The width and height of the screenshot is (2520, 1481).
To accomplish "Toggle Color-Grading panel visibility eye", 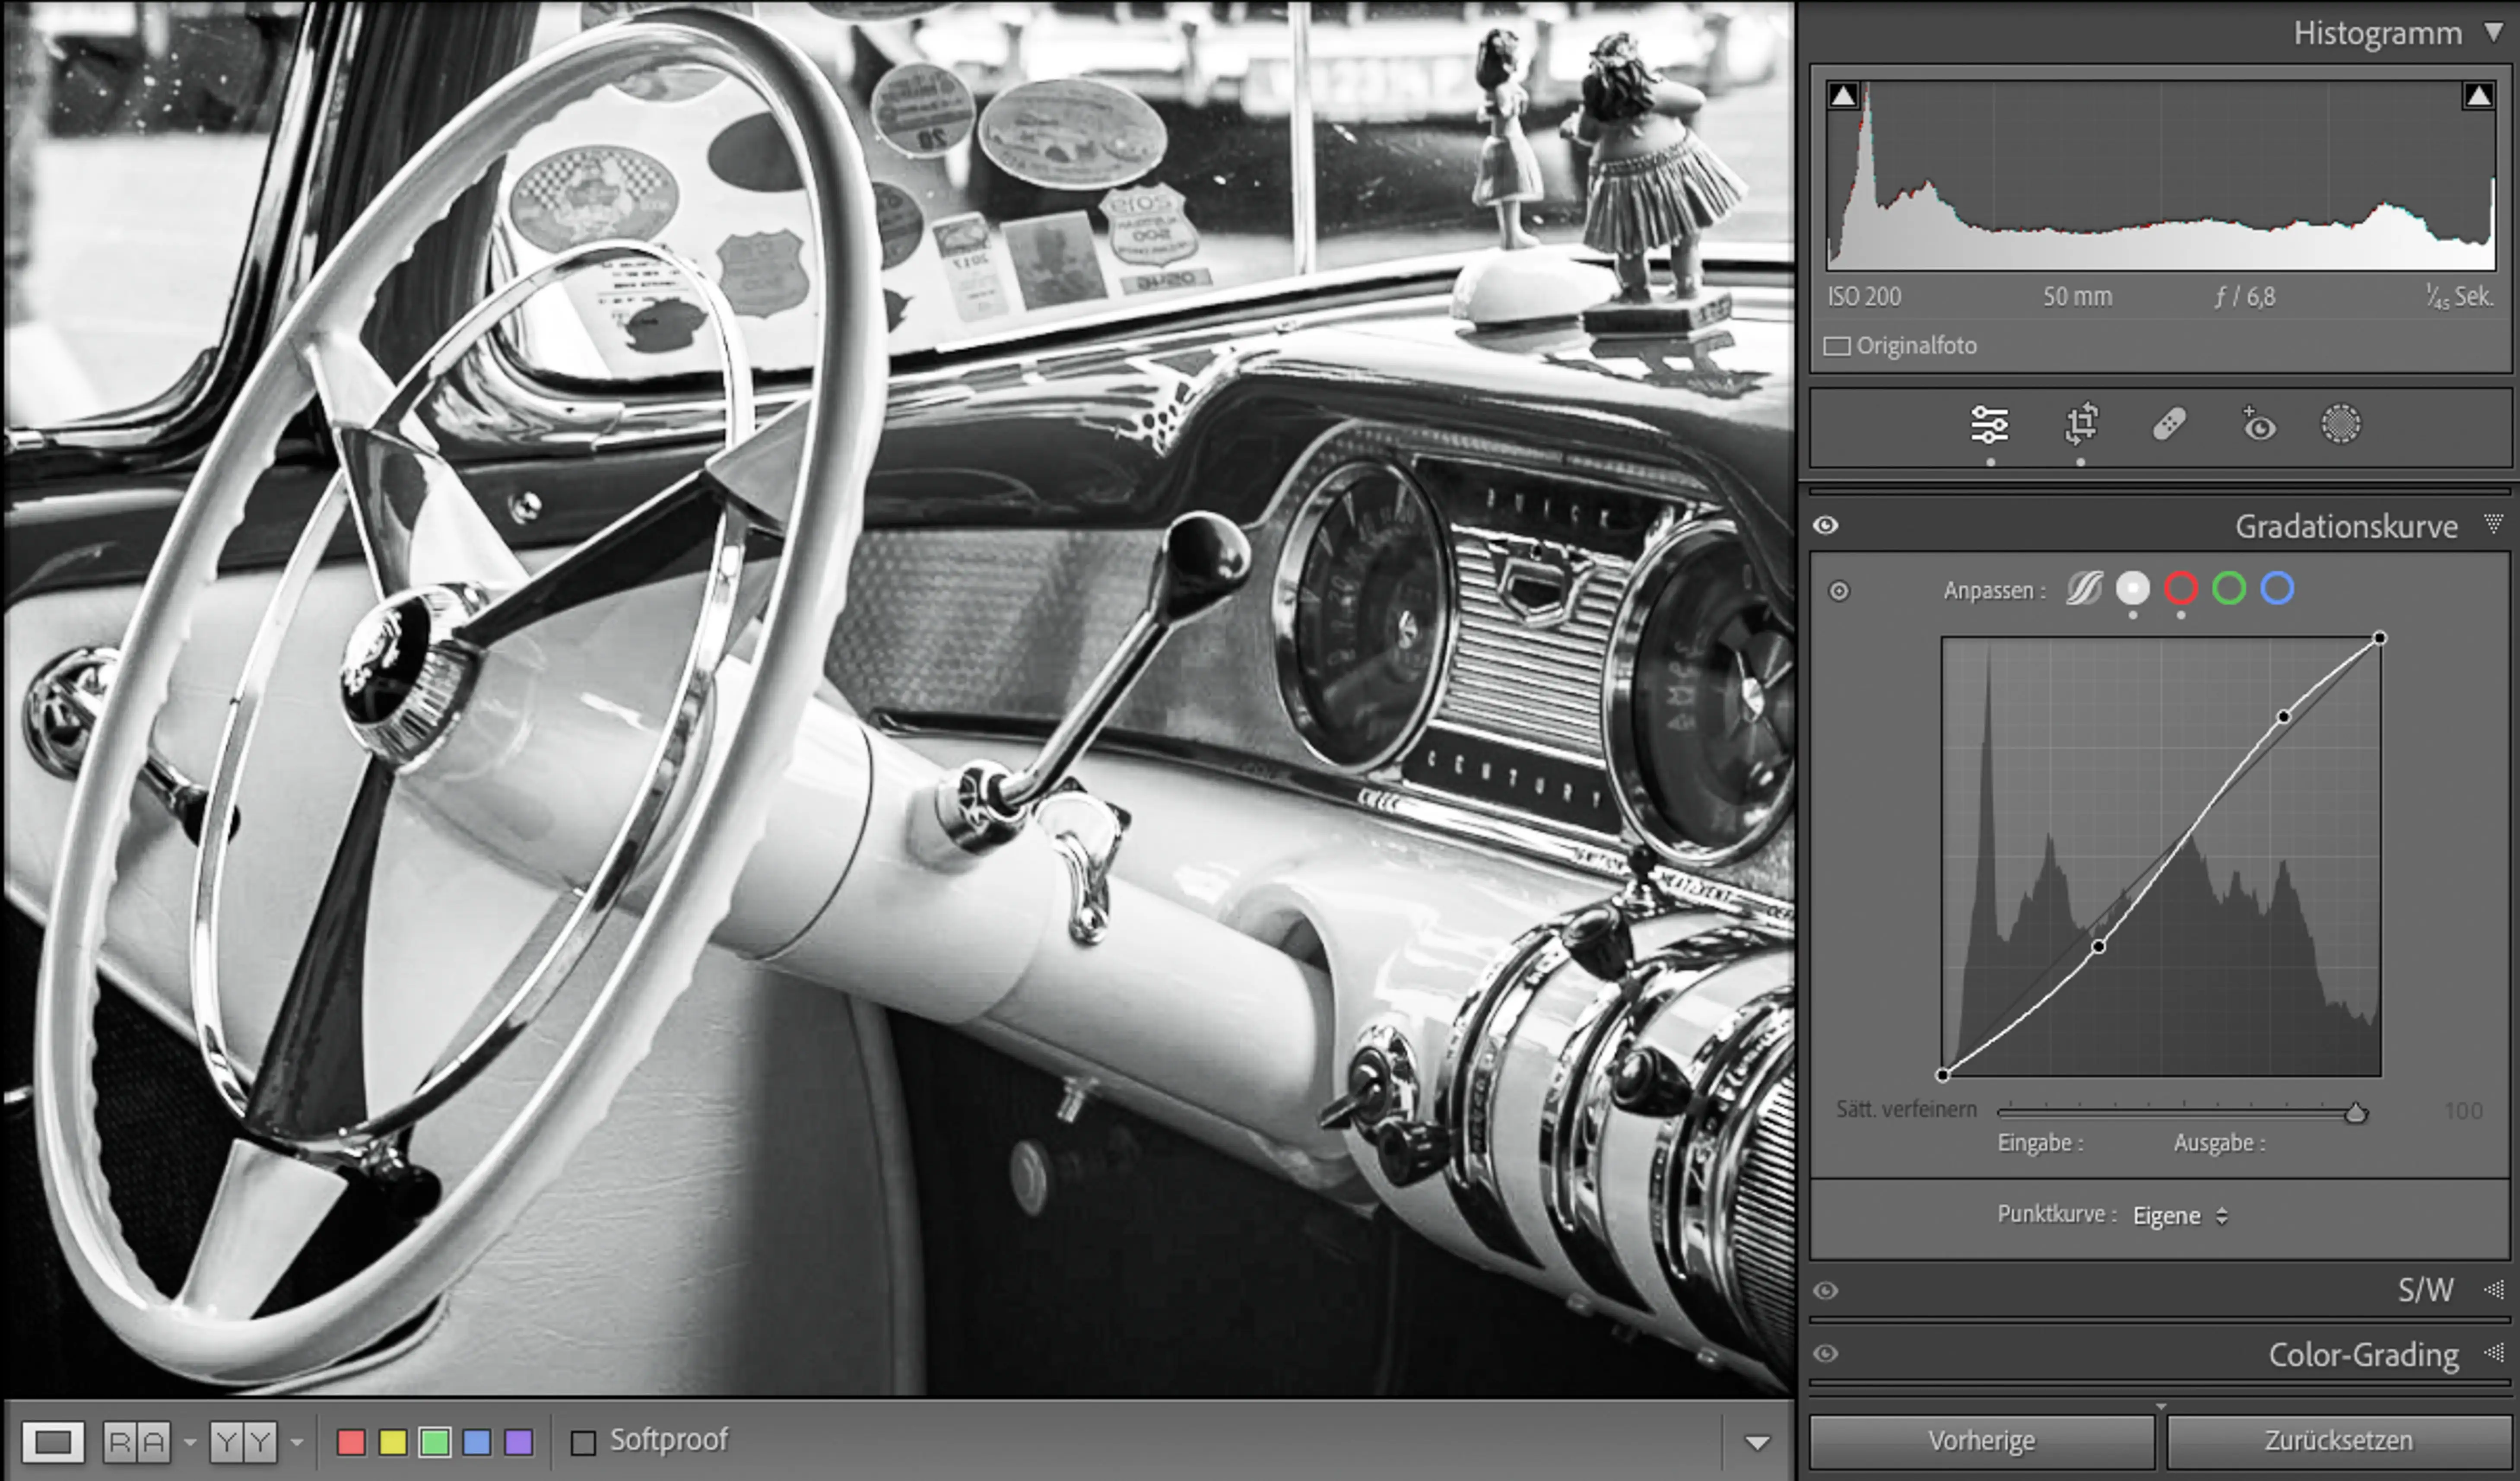I will click(1826, 1353).
